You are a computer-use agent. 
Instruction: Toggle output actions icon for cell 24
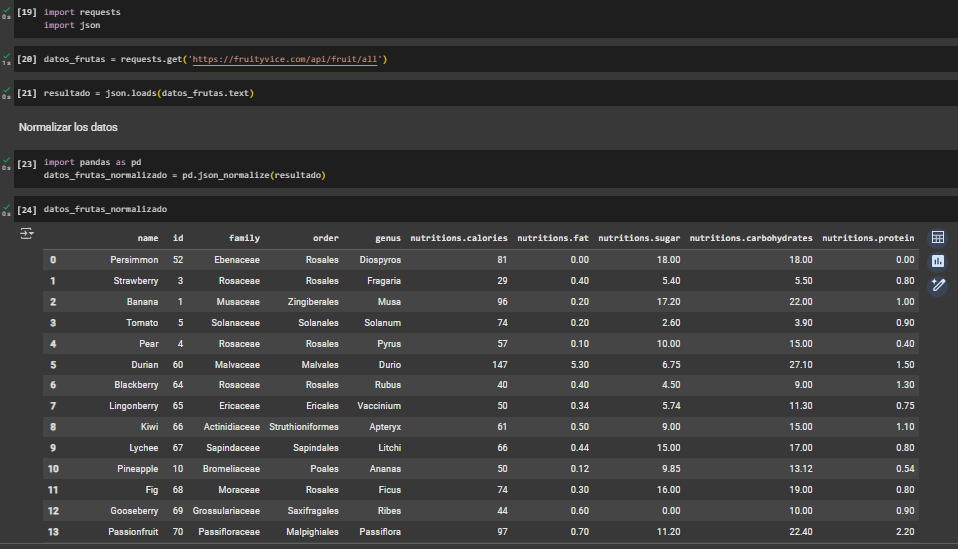(26, 233)
